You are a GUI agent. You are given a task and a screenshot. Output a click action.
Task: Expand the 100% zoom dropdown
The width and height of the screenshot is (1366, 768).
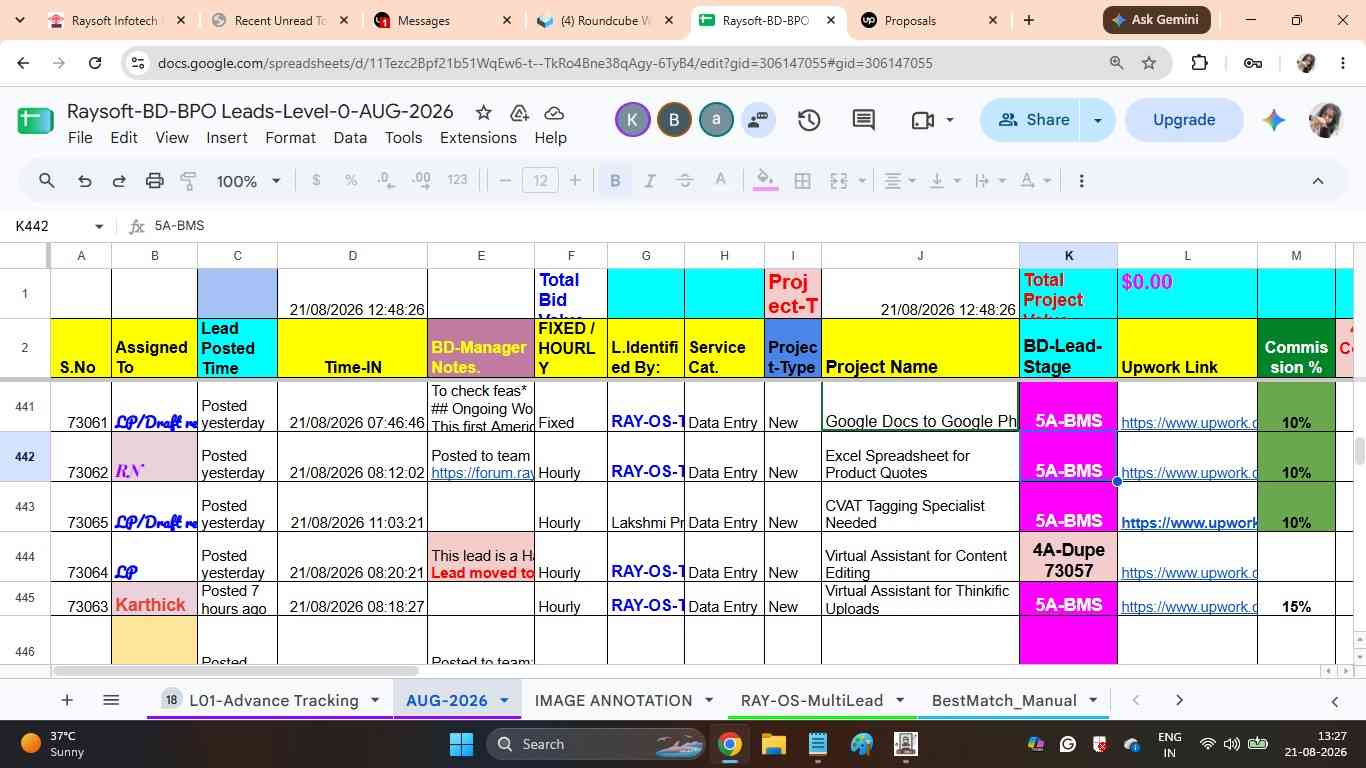pyautogui.click(x=249, y=181)
